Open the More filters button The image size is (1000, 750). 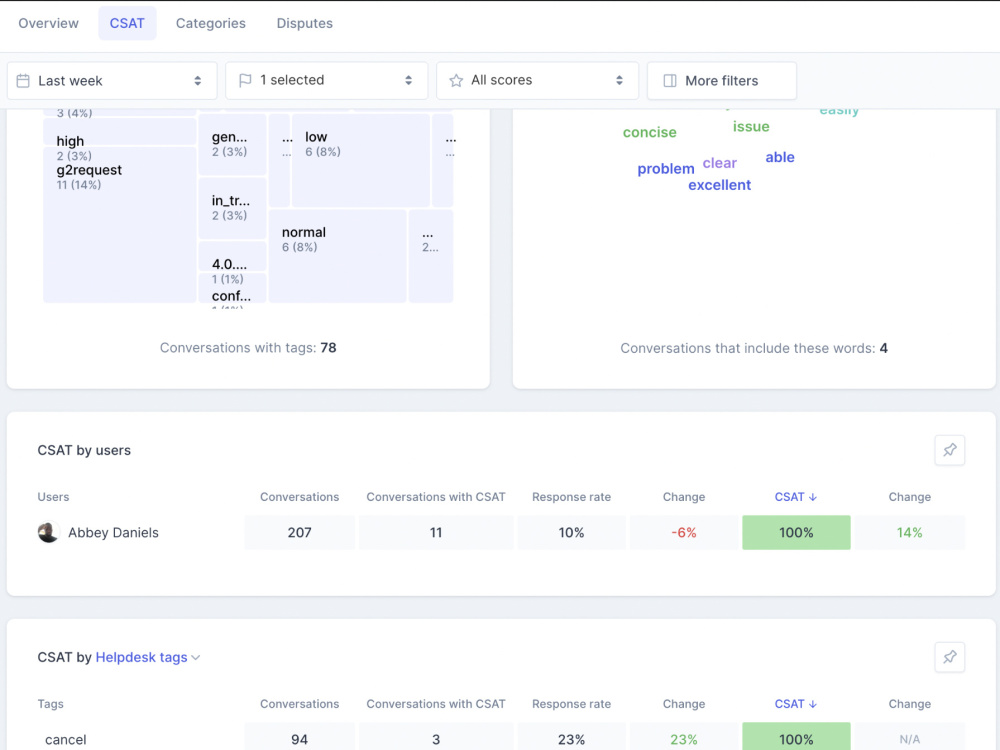(721, 80)
